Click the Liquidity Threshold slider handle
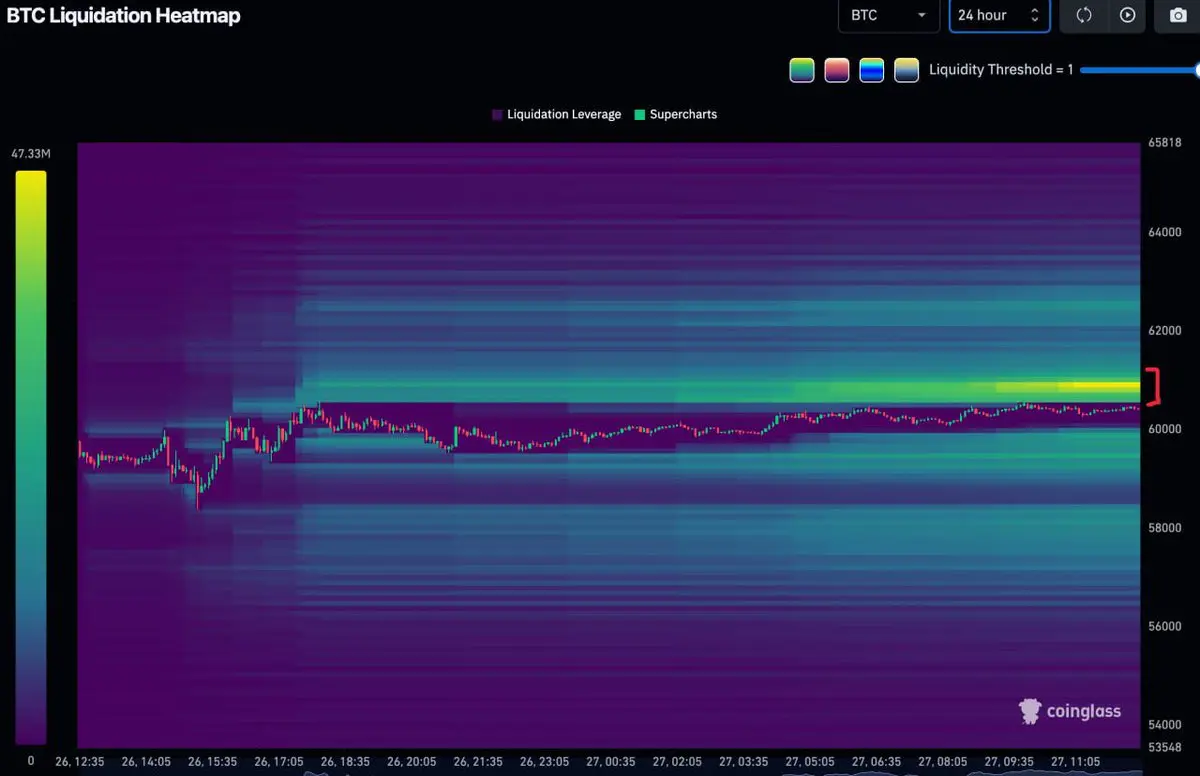1200x776 pixels. [x=1197, y=70]
